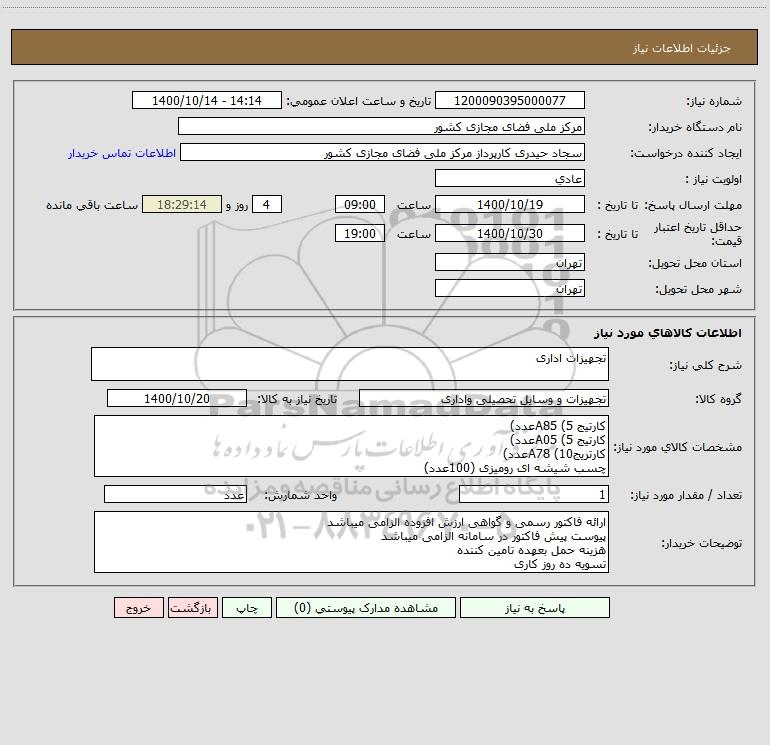Click label تاریخ و ساعت اعلان عمومی
Screen dimensions: 770x745
click(358, 101)
